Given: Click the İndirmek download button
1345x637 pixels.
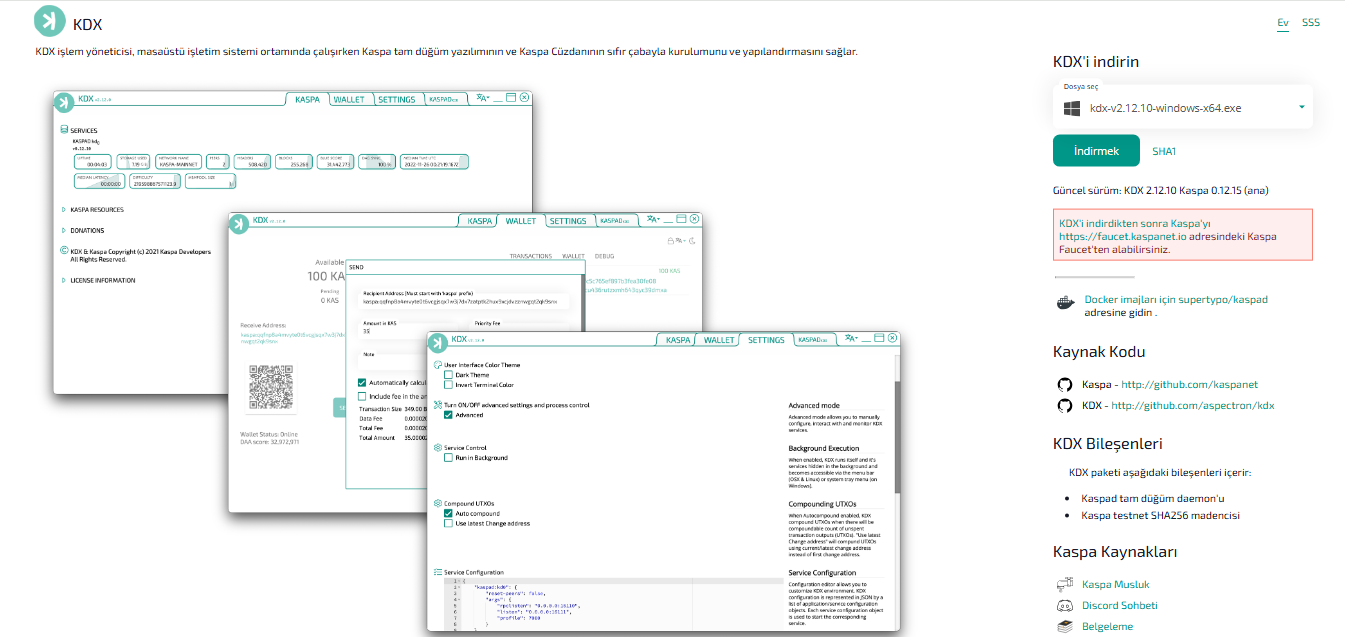Looking at the screenshot, I should (1096, 151).
